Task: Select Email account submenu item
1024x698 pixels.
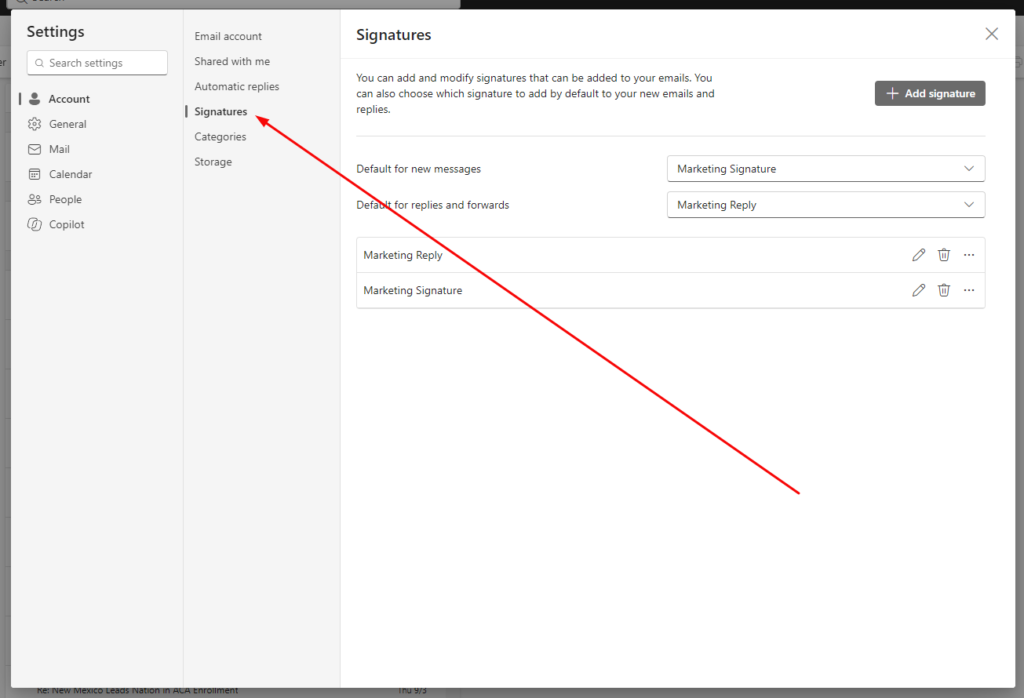Action: (x=228, y=36)
